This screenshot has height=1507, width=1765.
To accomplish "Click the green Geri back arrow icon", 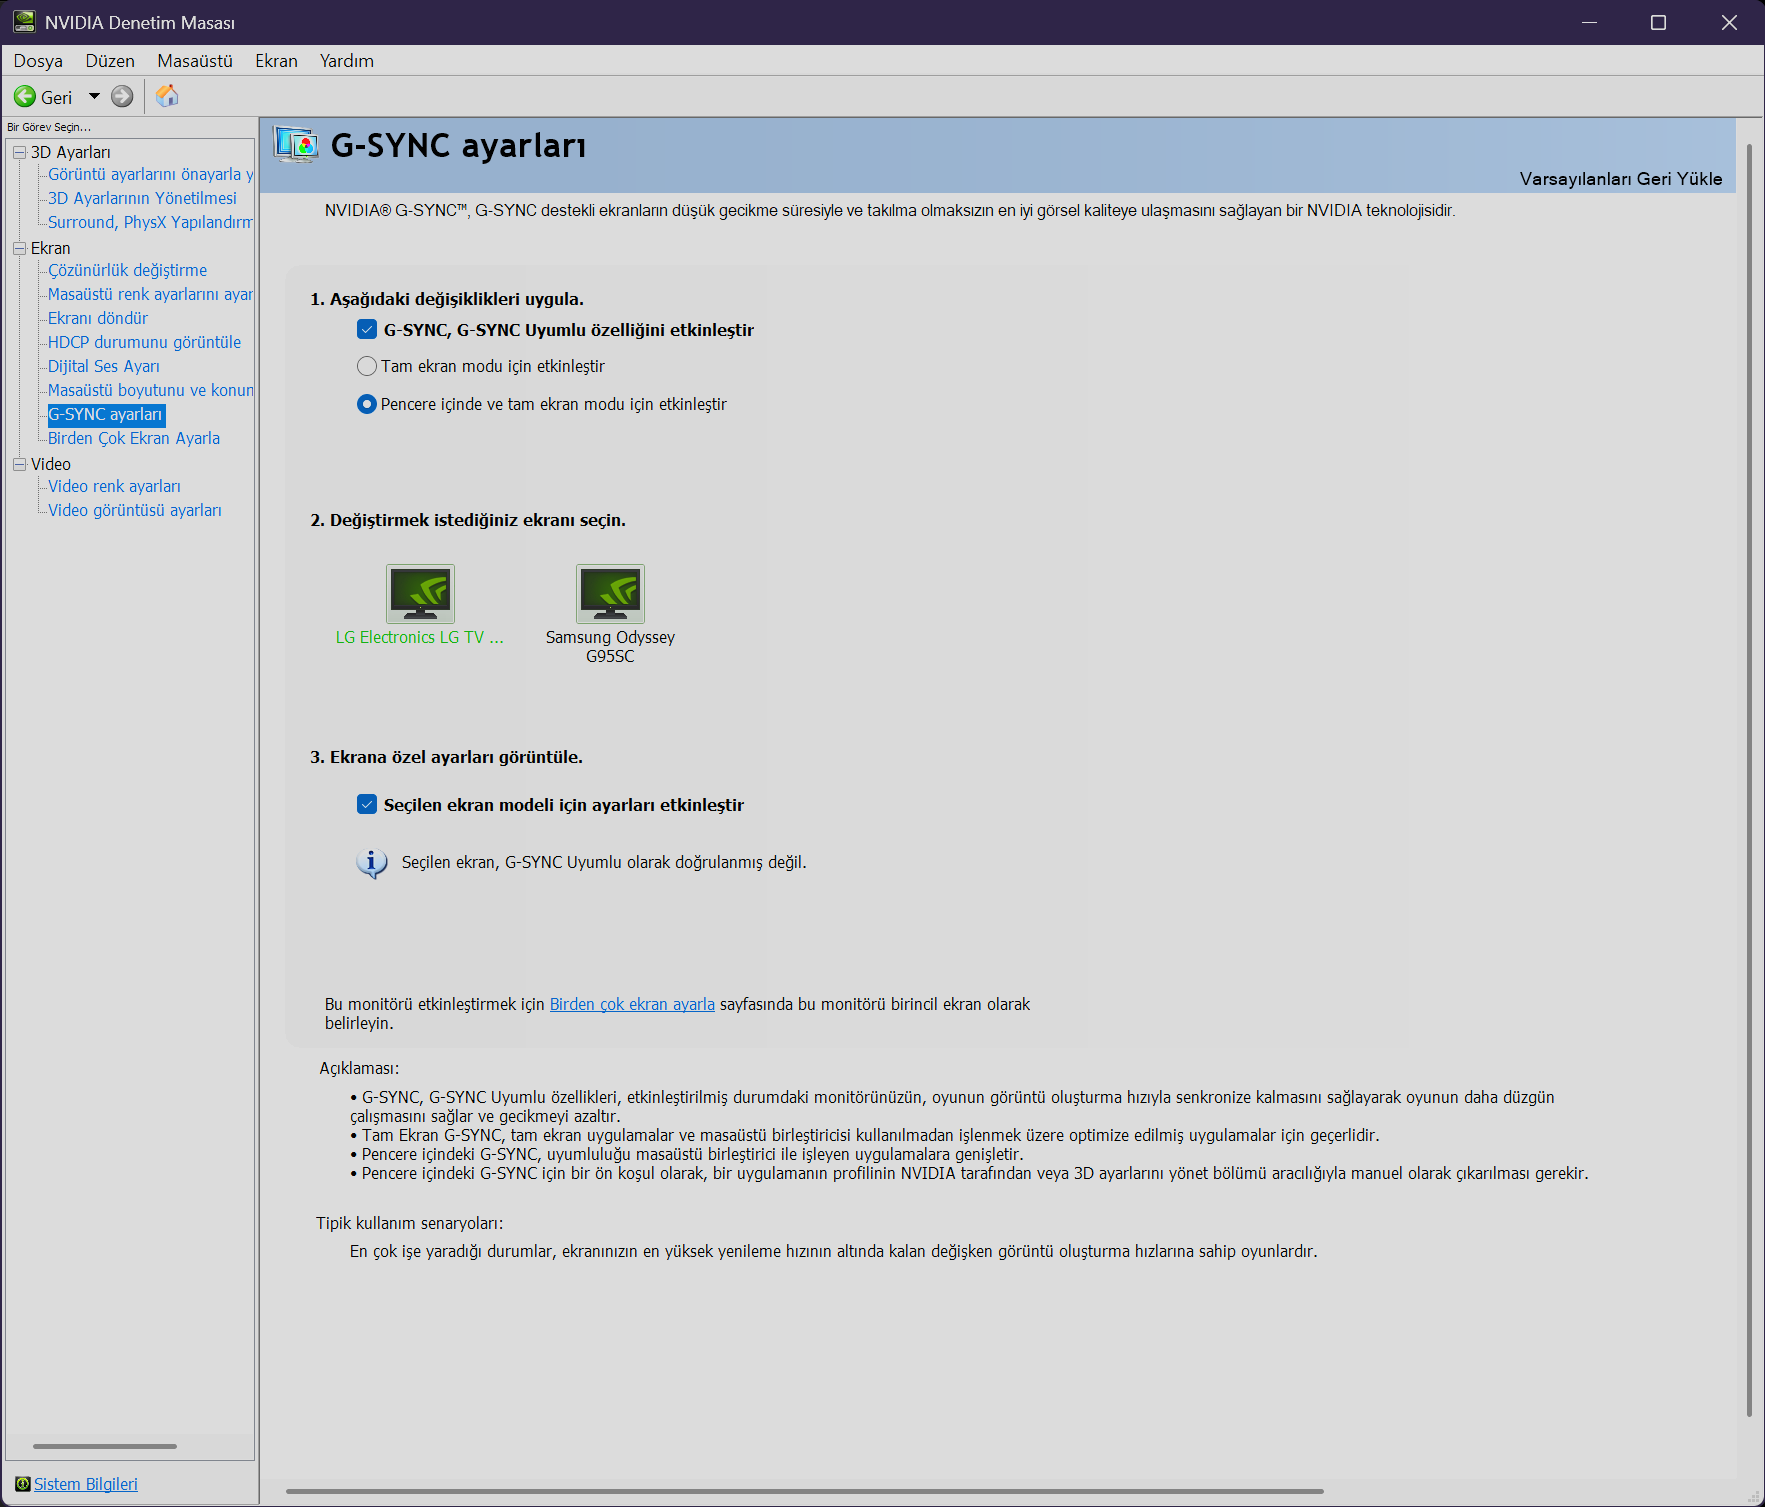I will click(25, 97).
